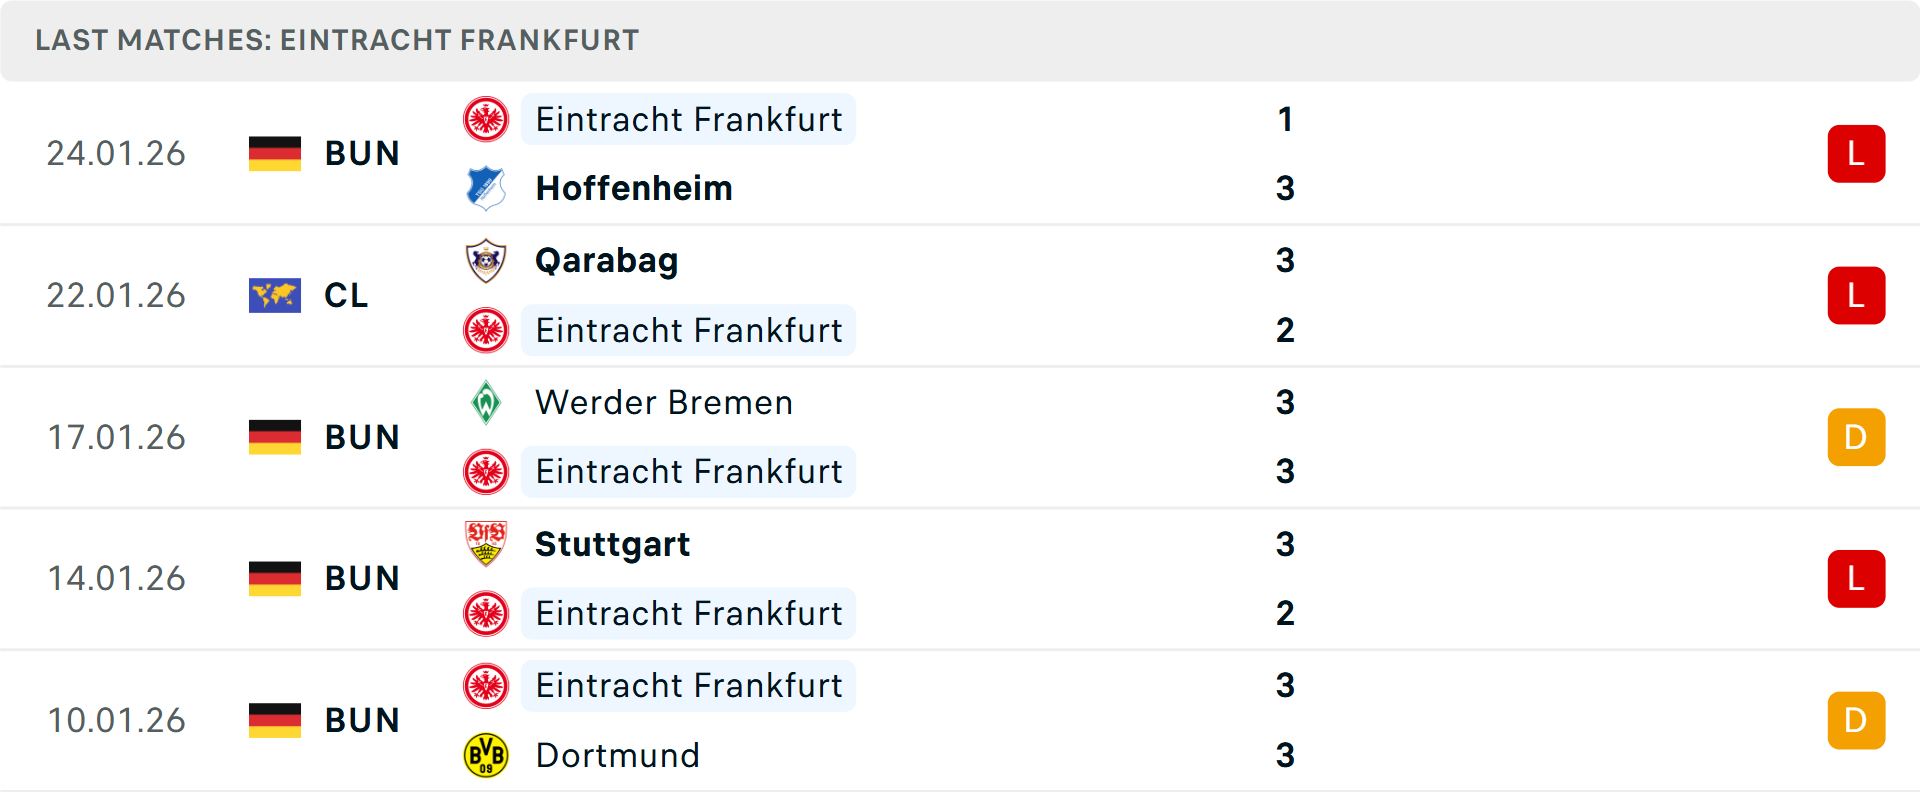The height and width of the screenshot is (792, 1920).
Task: Select the L badge on the Stuttgart match
Action: 1856,578
